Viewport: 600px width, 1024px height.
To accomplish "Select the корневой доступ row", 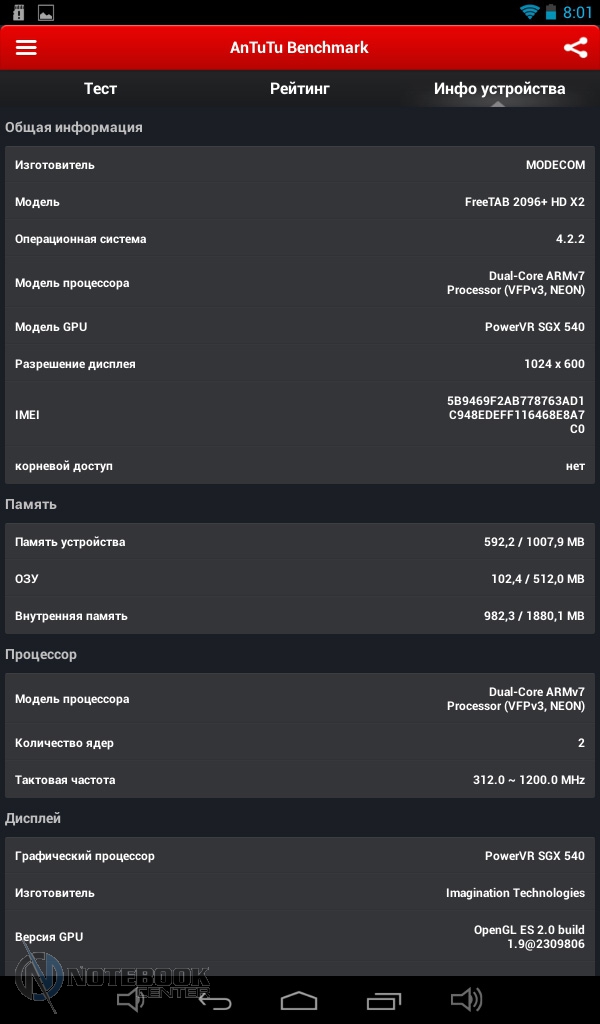I will 300,466.
